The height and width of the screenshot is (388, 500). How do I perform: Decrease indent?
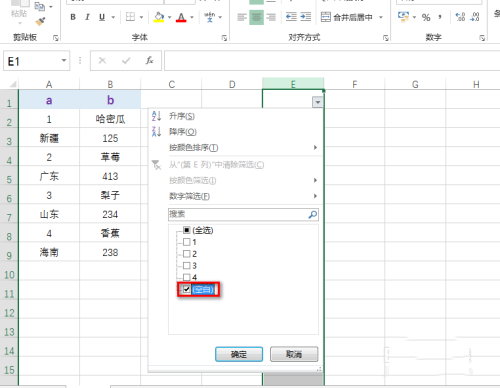point(291,17)
